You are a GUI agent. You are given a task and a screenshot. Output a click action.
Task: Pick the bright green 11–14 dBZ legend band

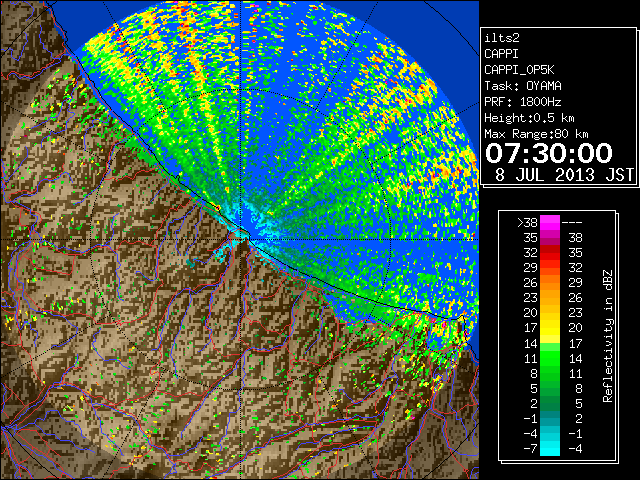point(550,358)
